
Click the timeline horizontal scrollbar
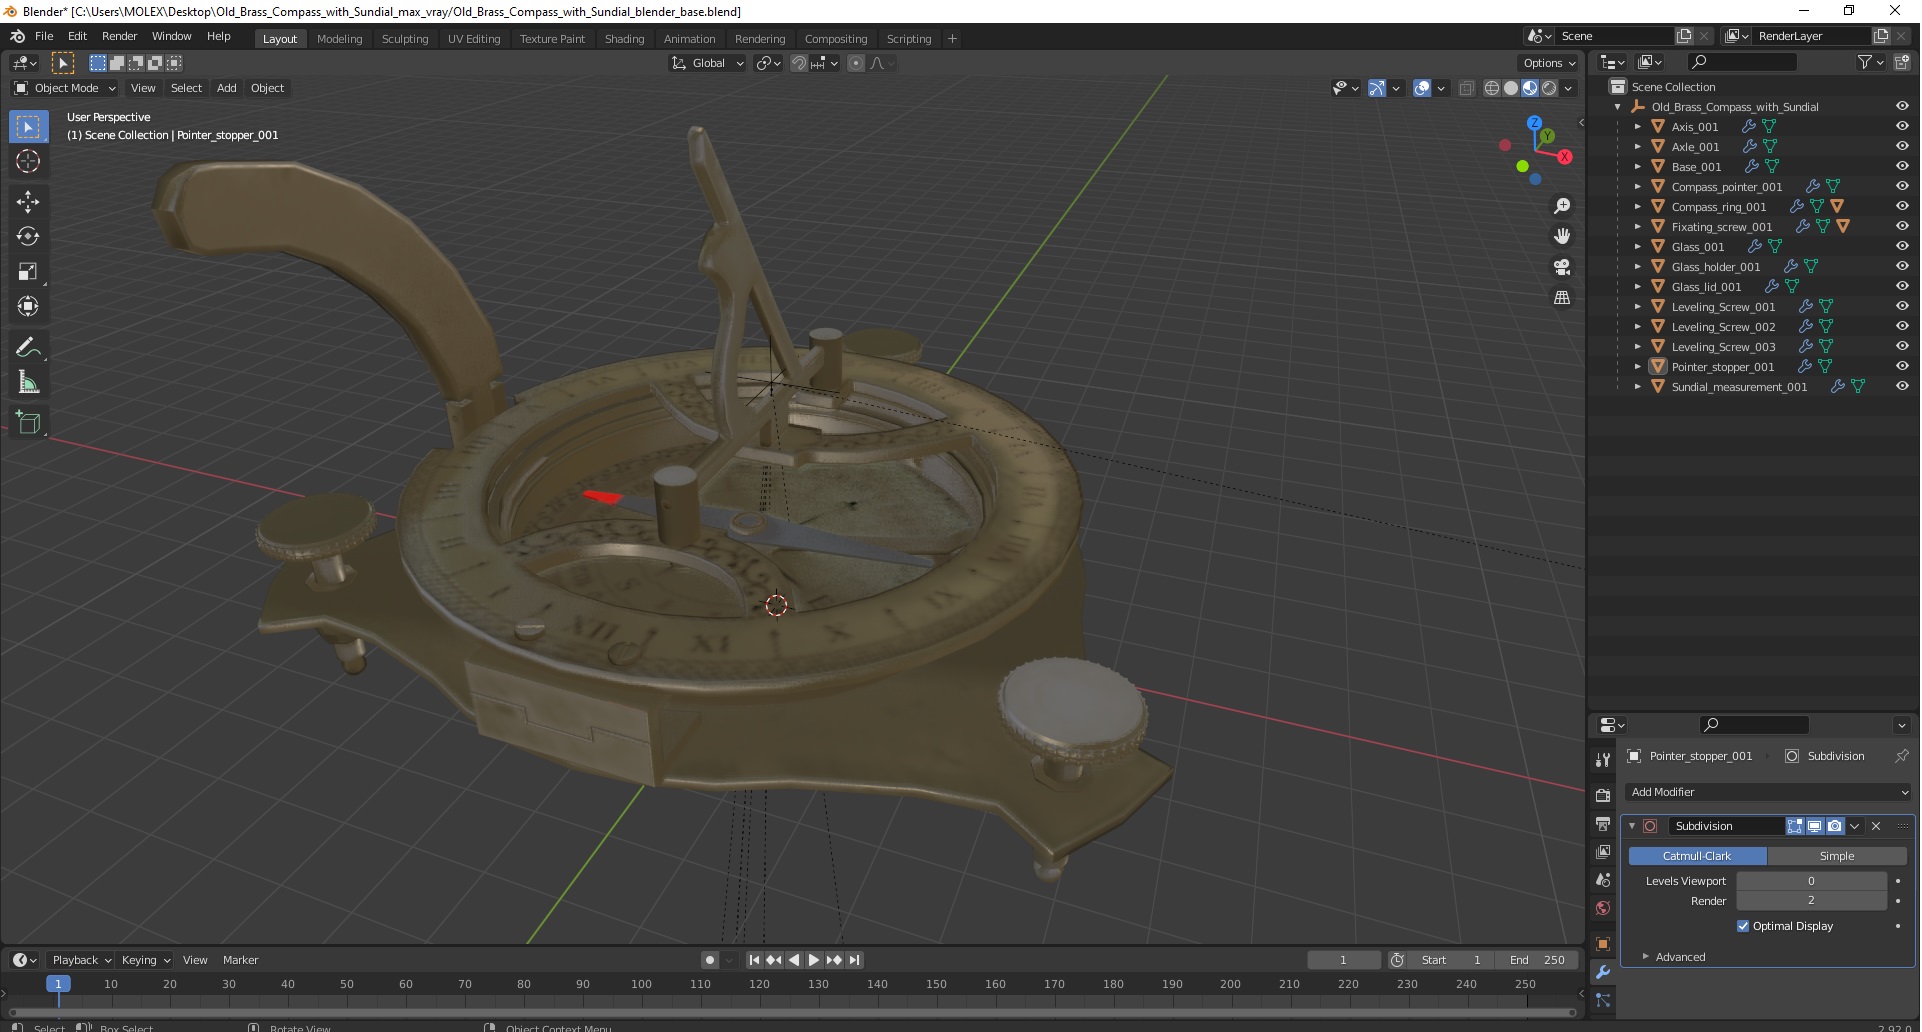[790, 1012]
